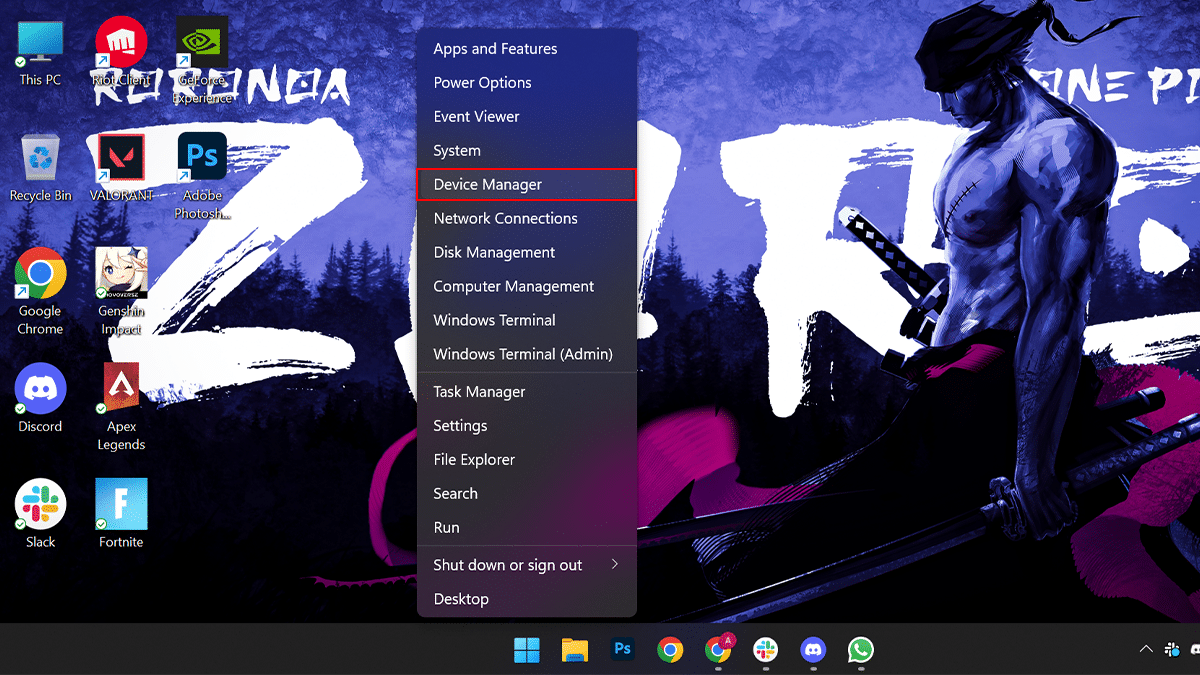Show hidden system tray icons
The image size is (1200, 675).
tap(1146, 650)
